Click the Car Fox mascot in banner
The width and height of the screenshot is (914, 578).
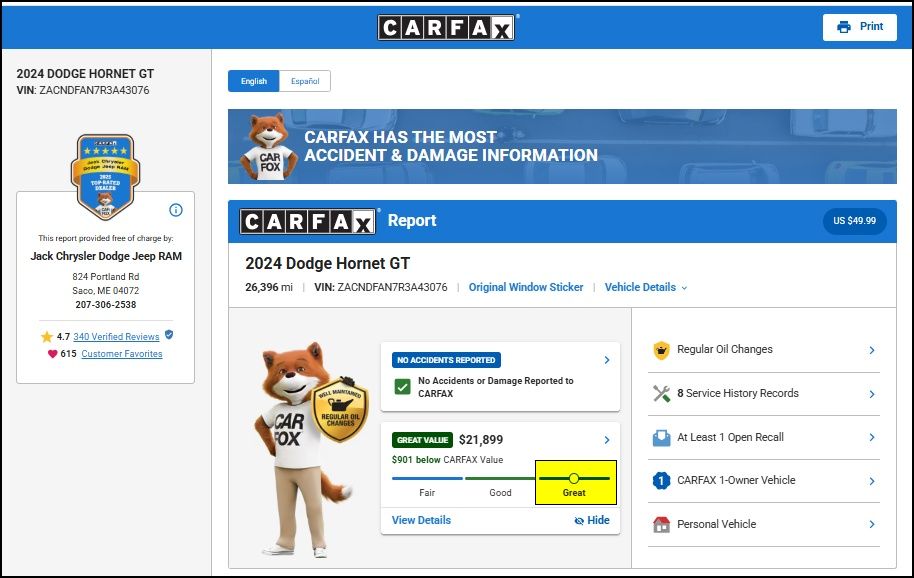[268, 146]
